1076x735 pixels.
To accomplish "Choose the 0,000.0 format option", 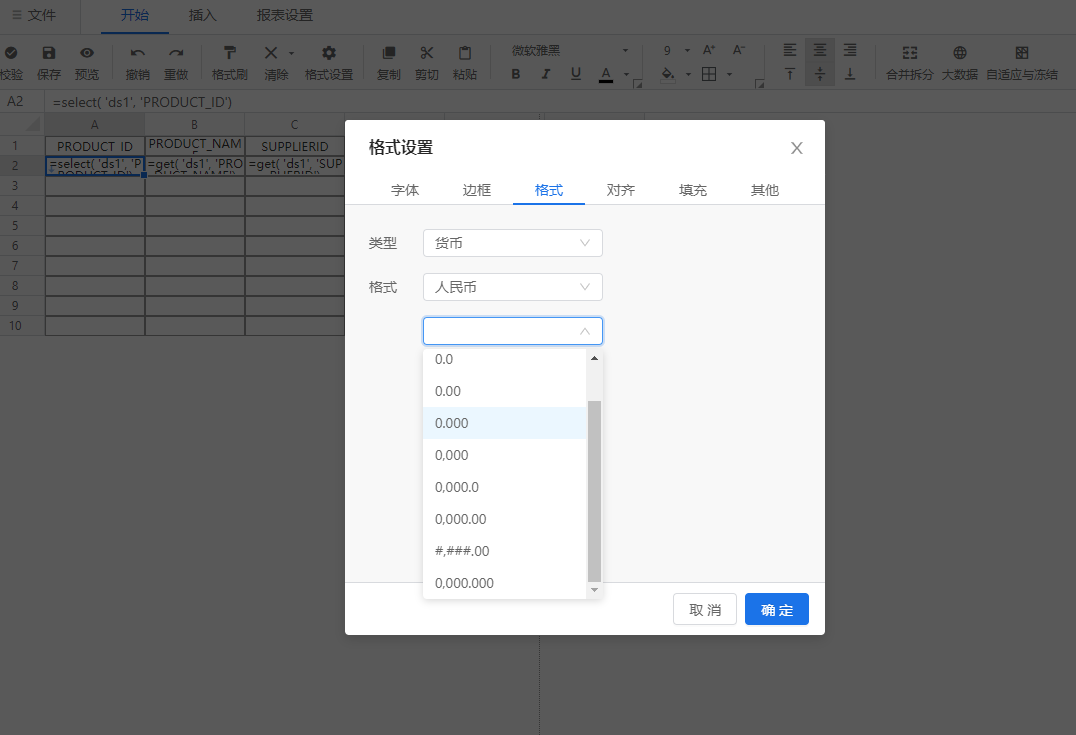I will point(504,487).
